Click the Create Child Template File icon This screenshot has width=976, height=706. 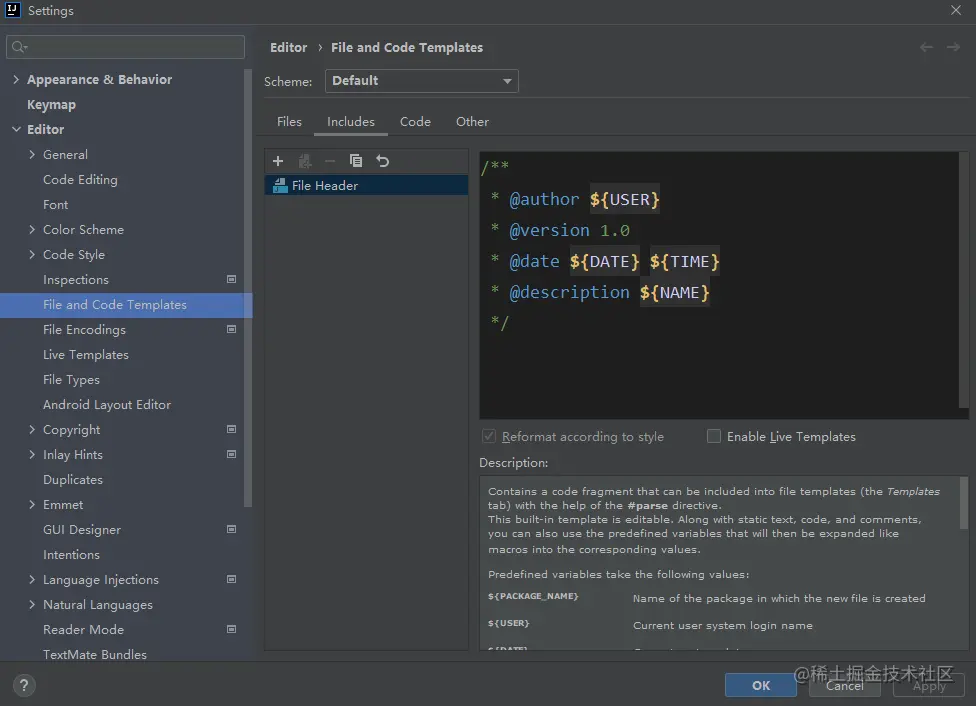coord(304,161)
